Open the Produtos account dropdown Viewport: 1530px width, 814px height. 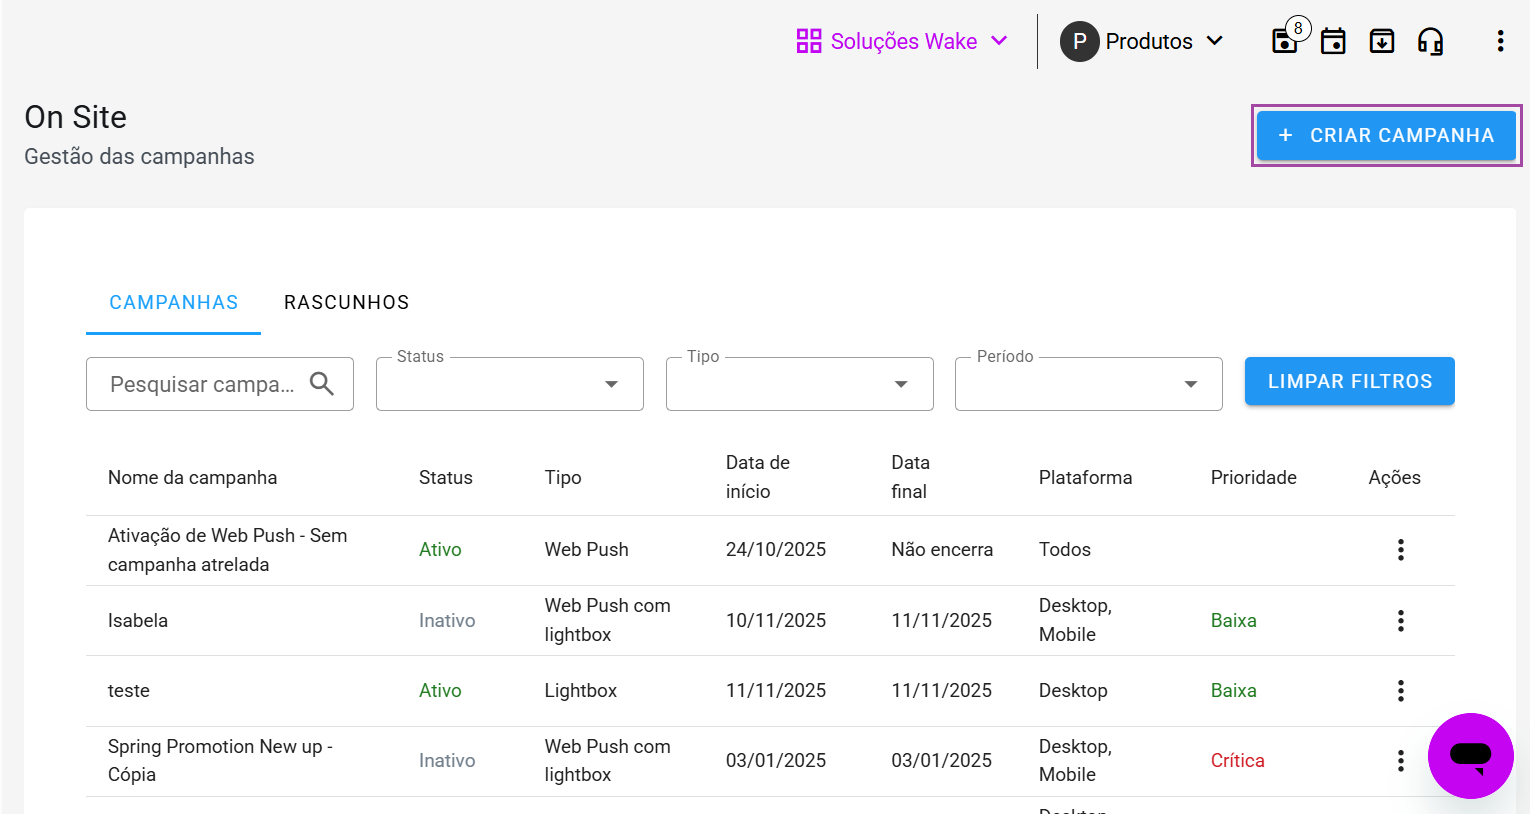(1142, 41)
